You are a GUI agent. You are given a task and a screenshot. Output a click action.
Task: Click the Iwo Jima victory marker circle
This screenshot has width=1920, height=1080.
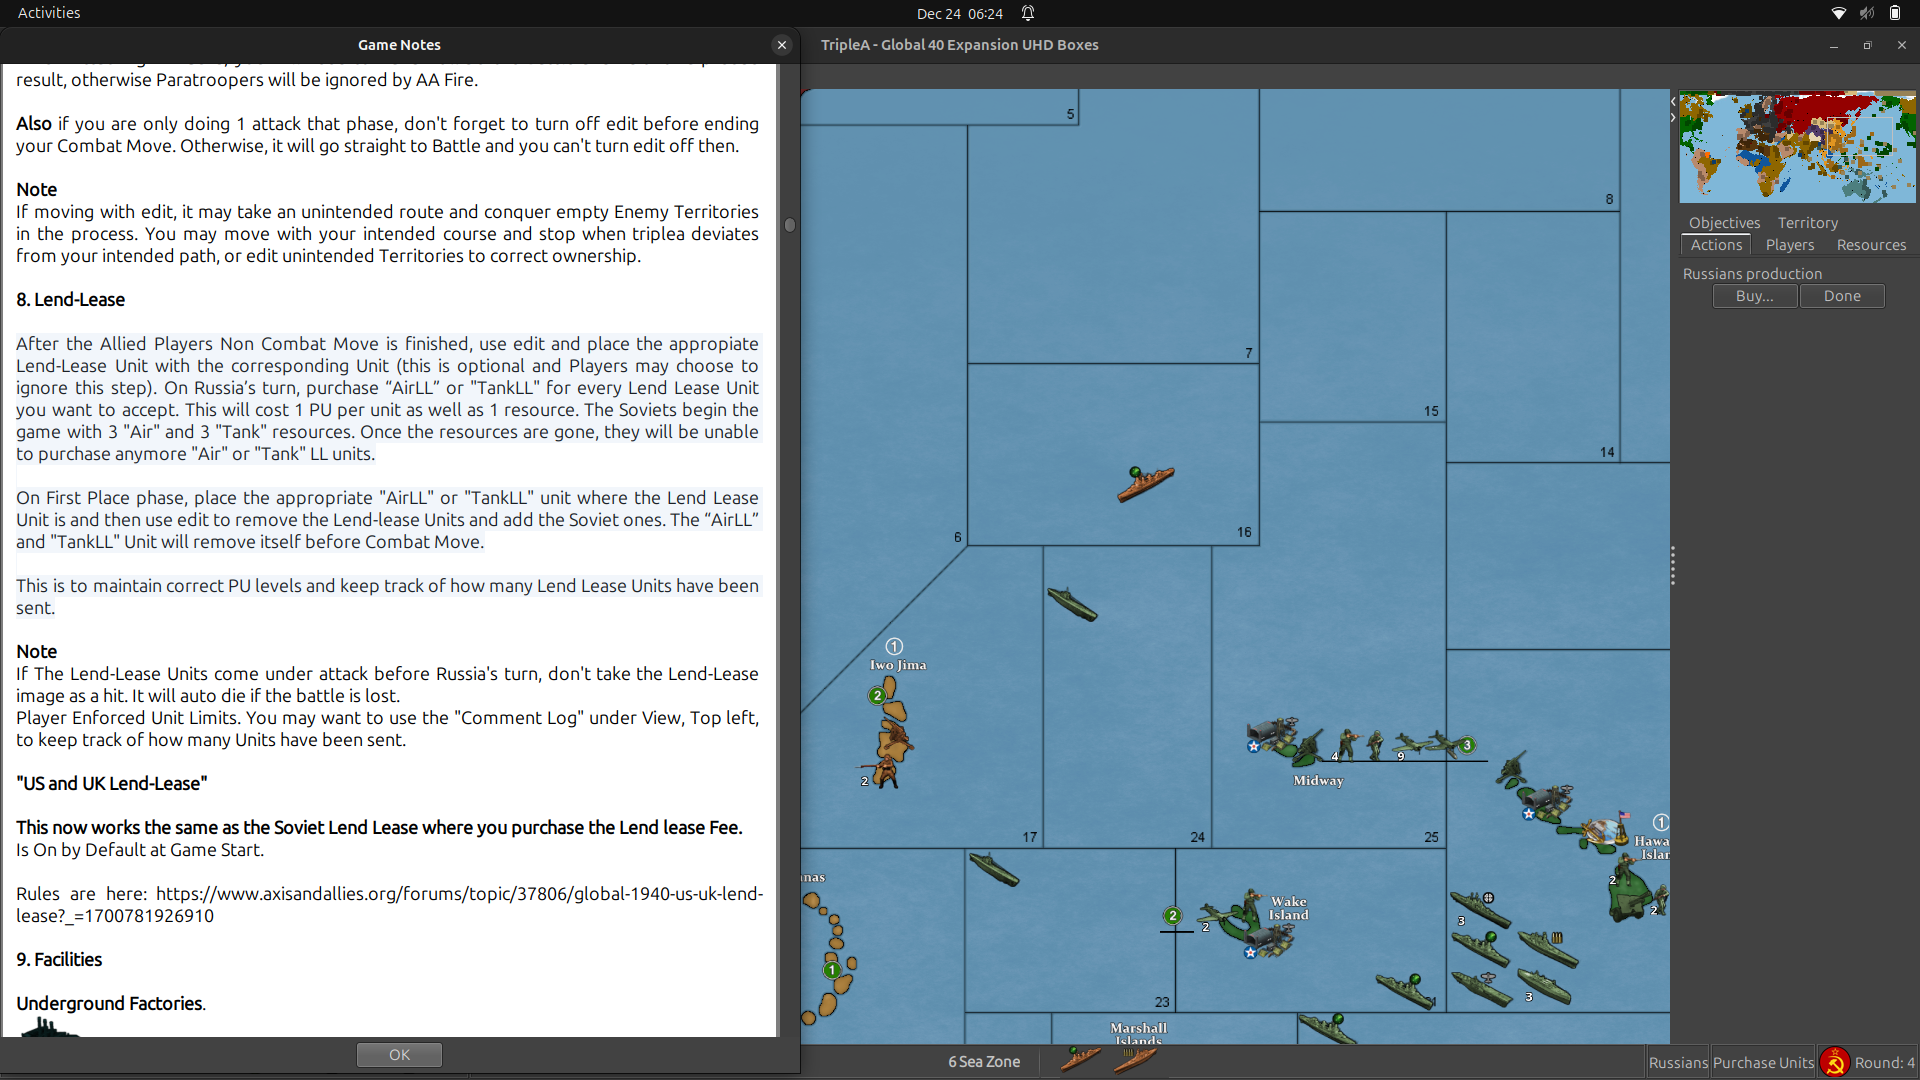(894, 647)
